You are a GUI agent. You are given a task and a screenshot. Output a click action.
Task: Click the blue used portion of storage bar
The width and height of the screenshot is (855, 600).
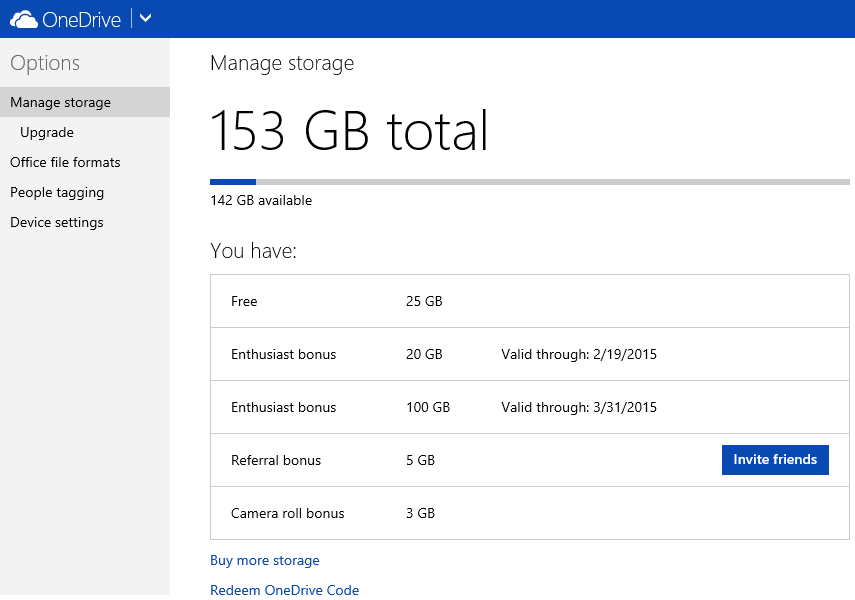232,182
